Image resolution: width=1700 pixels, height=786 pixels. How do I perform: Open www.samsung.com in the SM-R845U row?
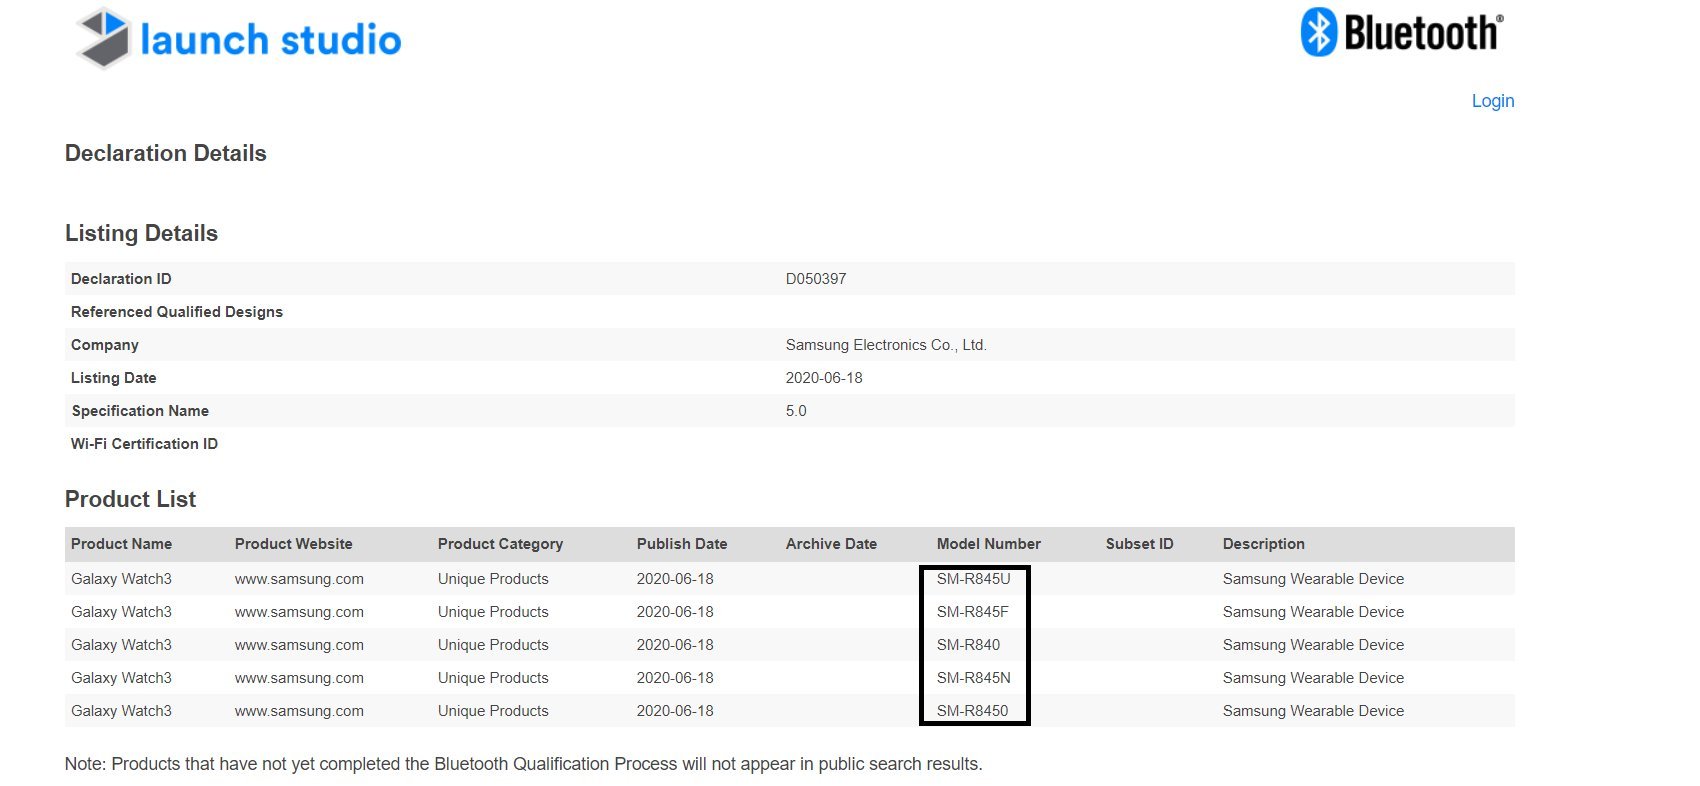299,579
